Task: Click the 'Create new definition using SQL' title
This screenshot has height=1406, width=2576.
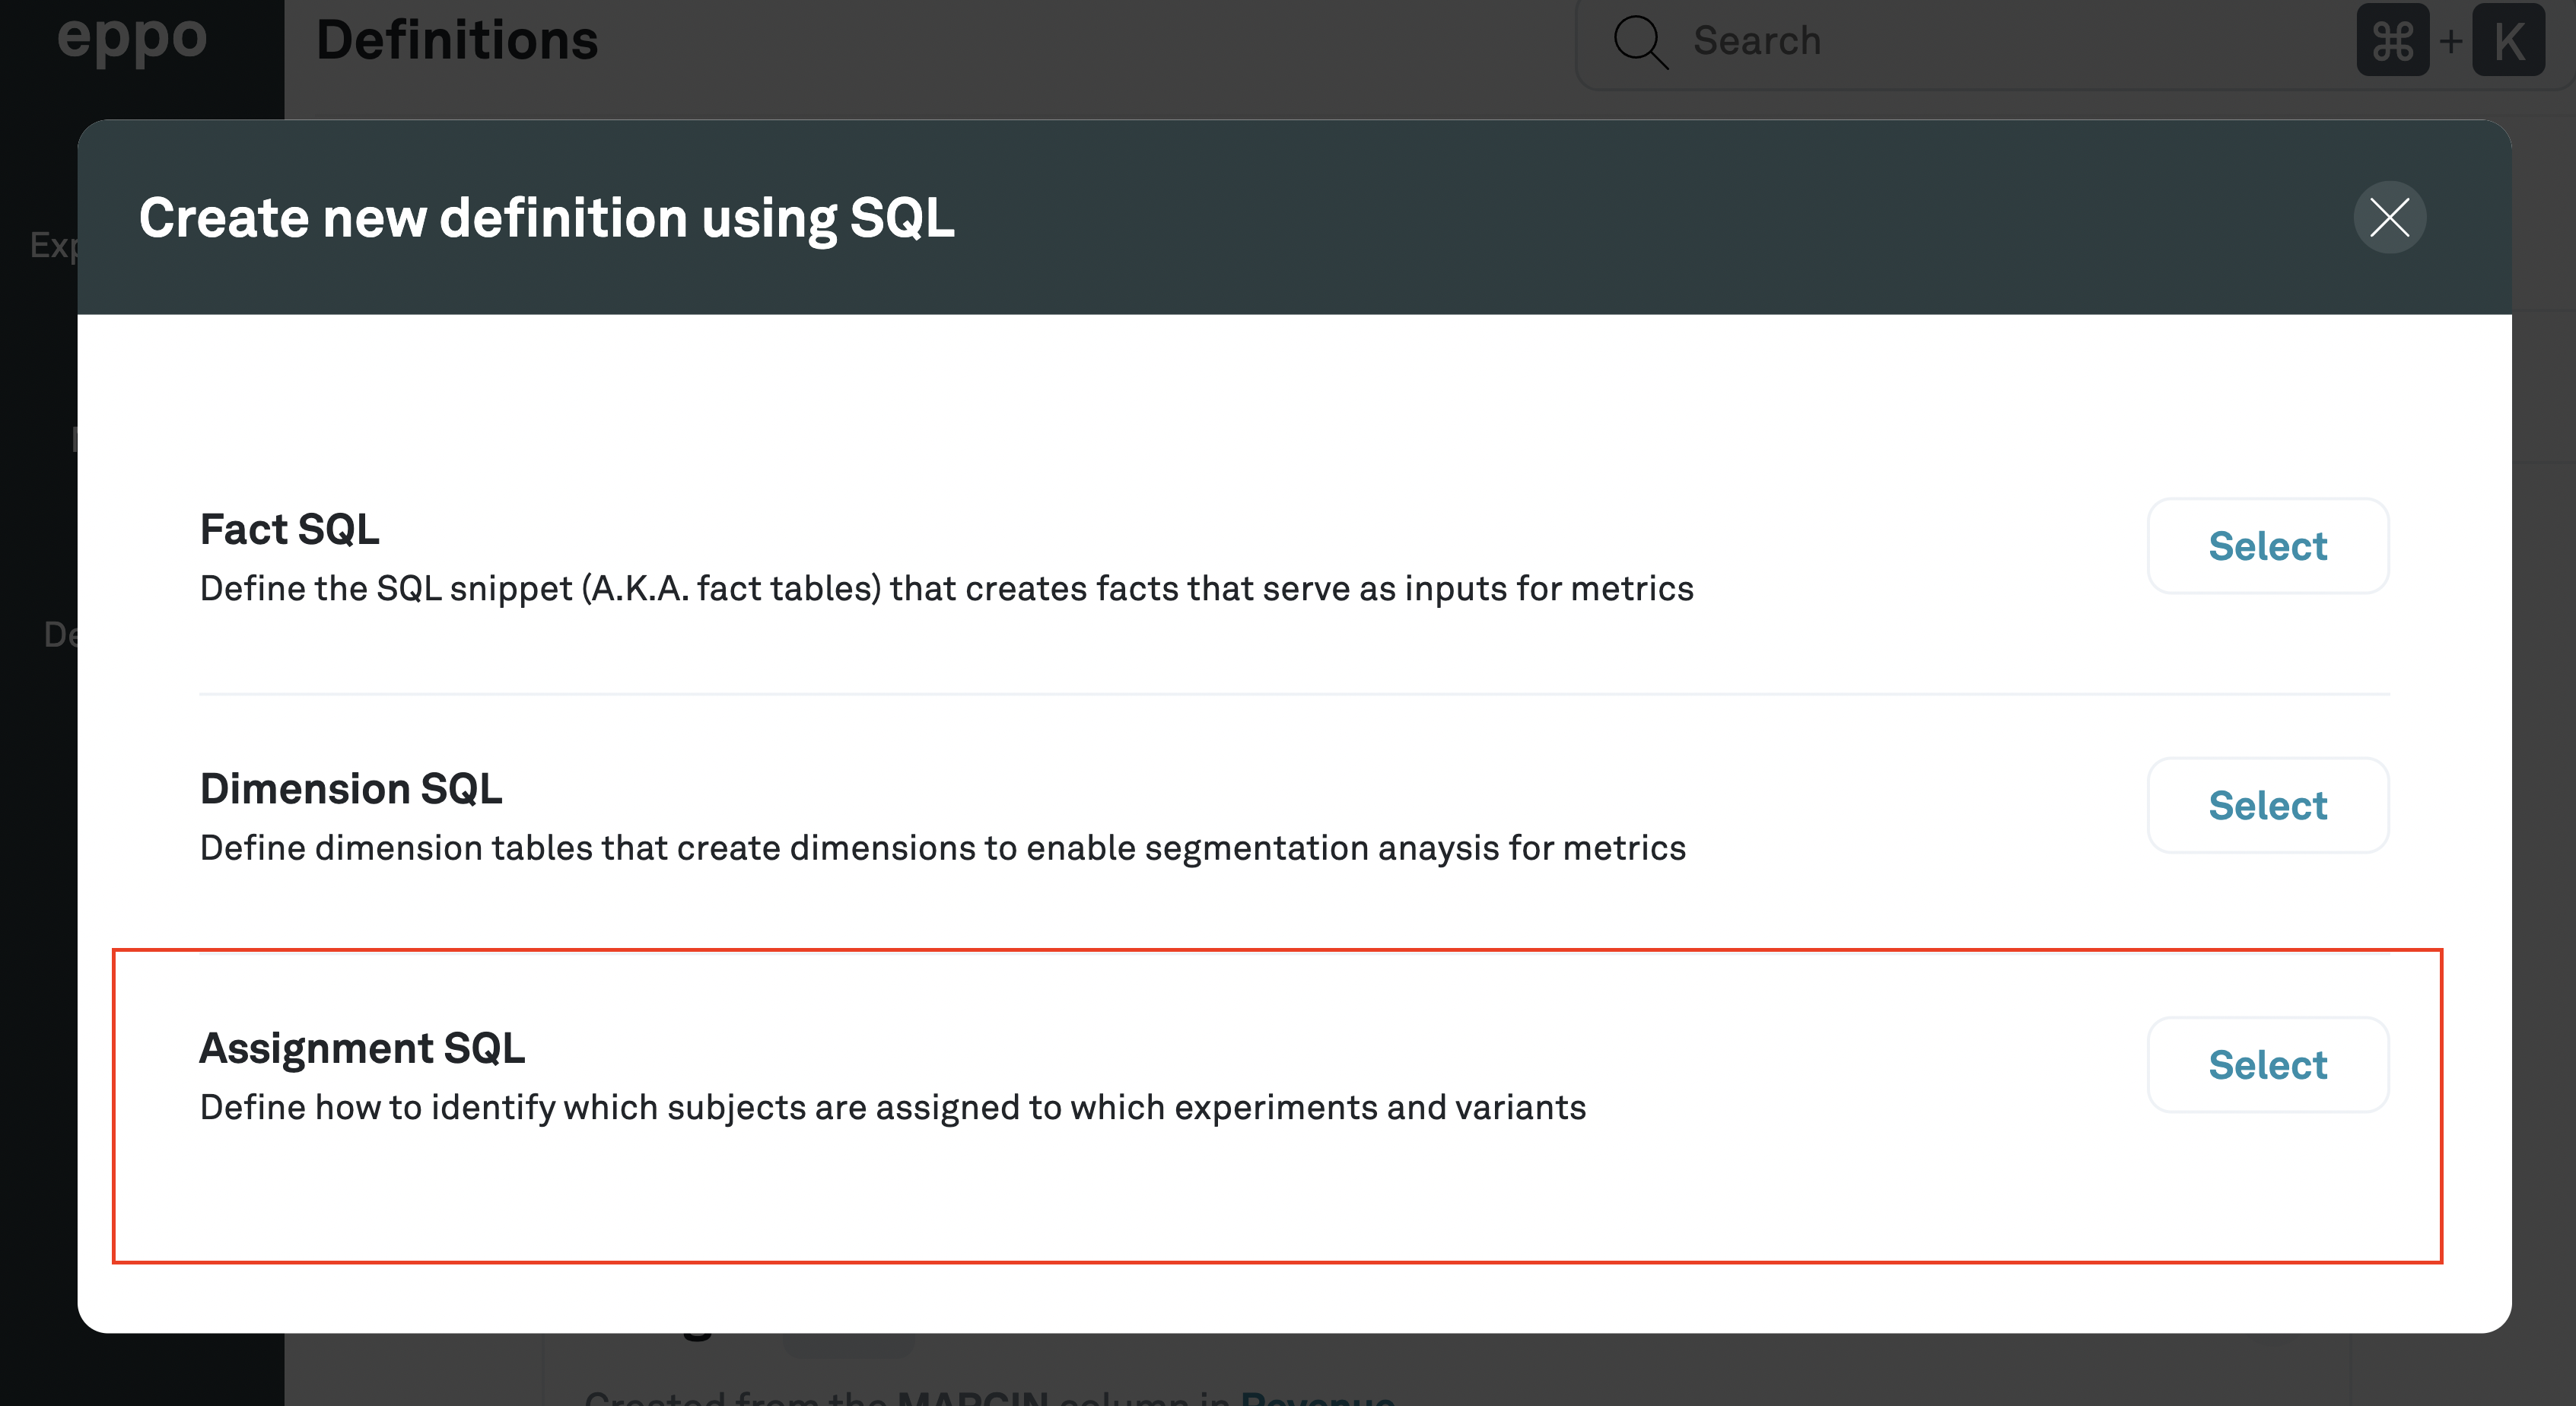Action: (546, 218)
